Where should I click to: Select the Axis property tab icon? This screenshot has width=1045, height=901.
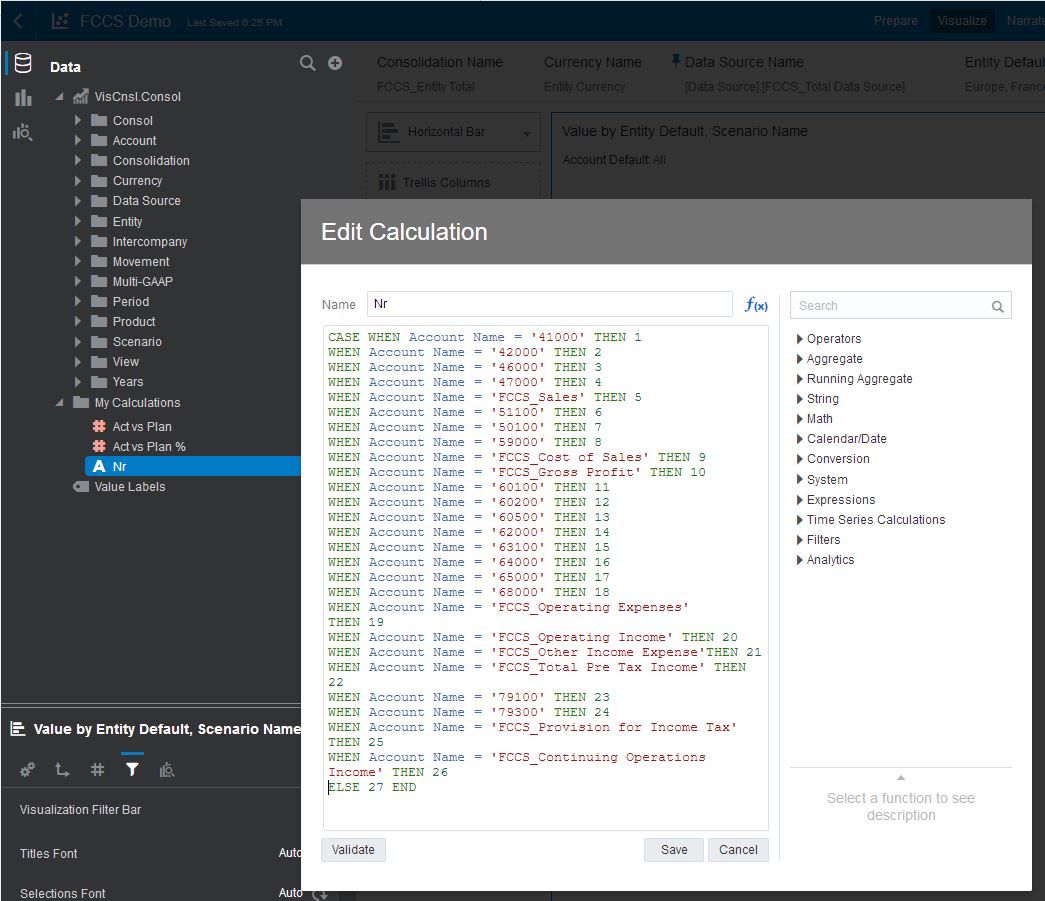[x=62, y=769]
